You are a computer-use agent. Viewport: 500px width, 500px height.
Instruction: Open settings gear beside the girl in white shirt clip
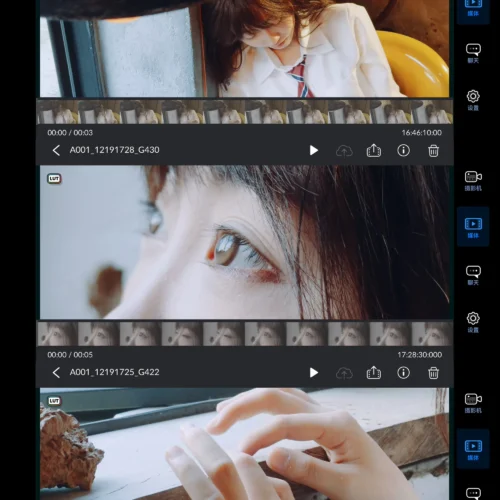tap(473, 100)
